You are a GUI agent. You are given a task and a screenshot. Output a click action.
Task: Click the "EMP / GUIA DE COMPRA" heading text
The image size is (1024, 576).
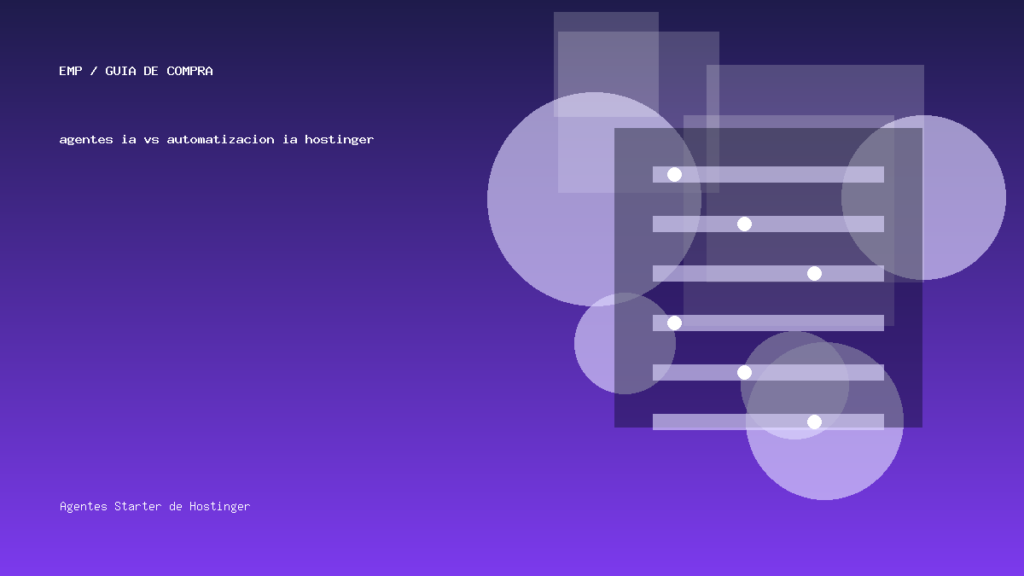point(136,71)
